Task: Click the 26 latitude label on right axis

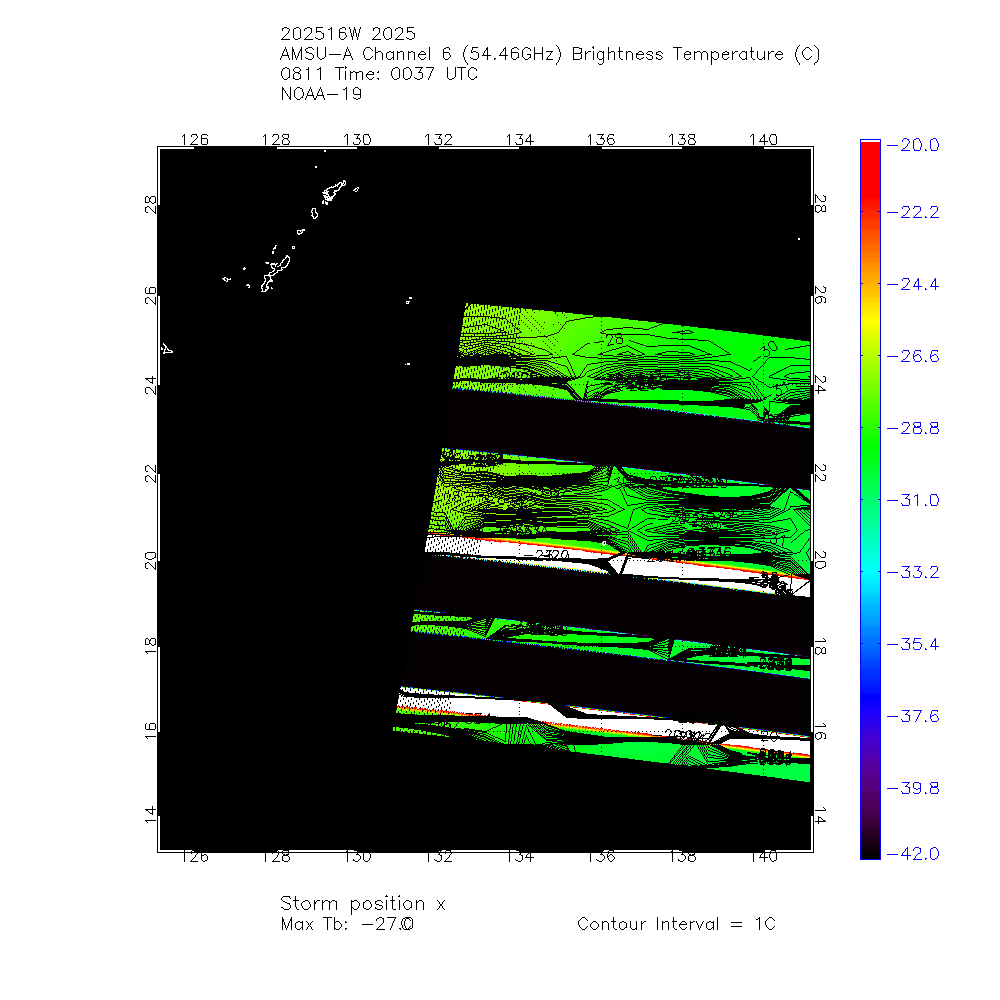Action: click(x=821, y=295)
